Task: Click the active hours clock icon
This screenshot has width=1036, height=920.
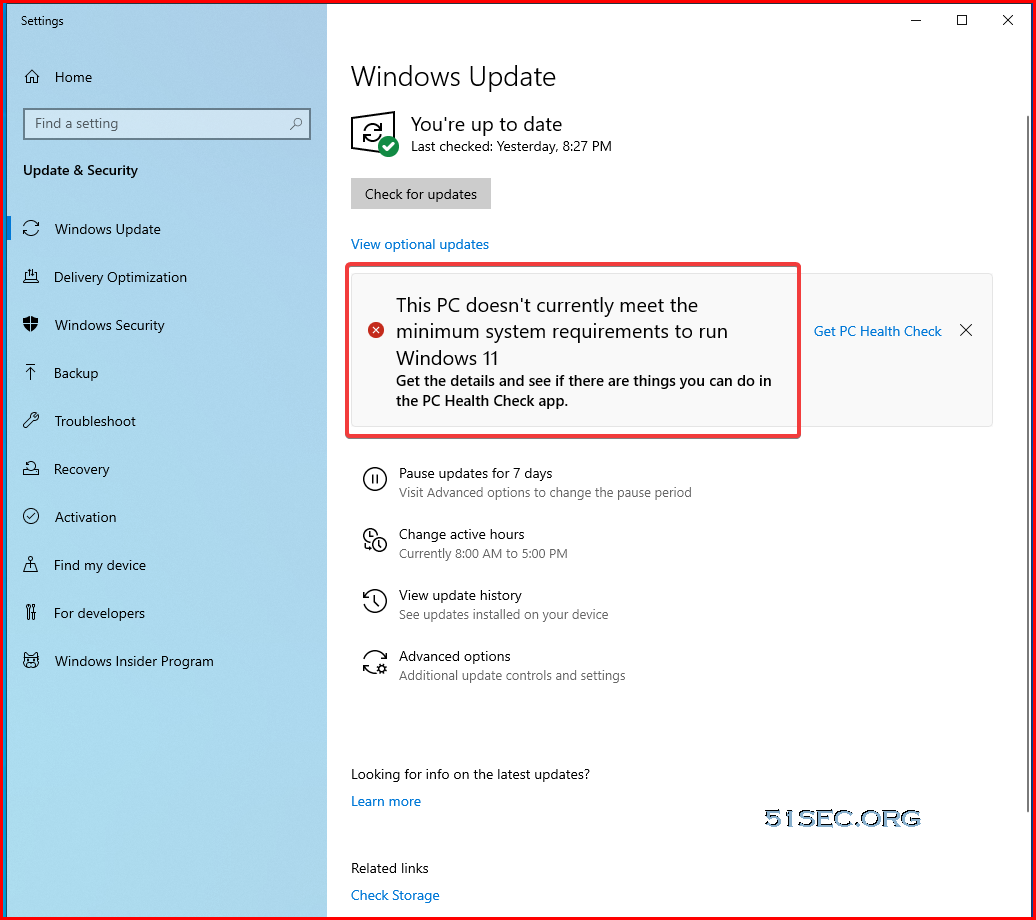Action: (x=375, y=540)
